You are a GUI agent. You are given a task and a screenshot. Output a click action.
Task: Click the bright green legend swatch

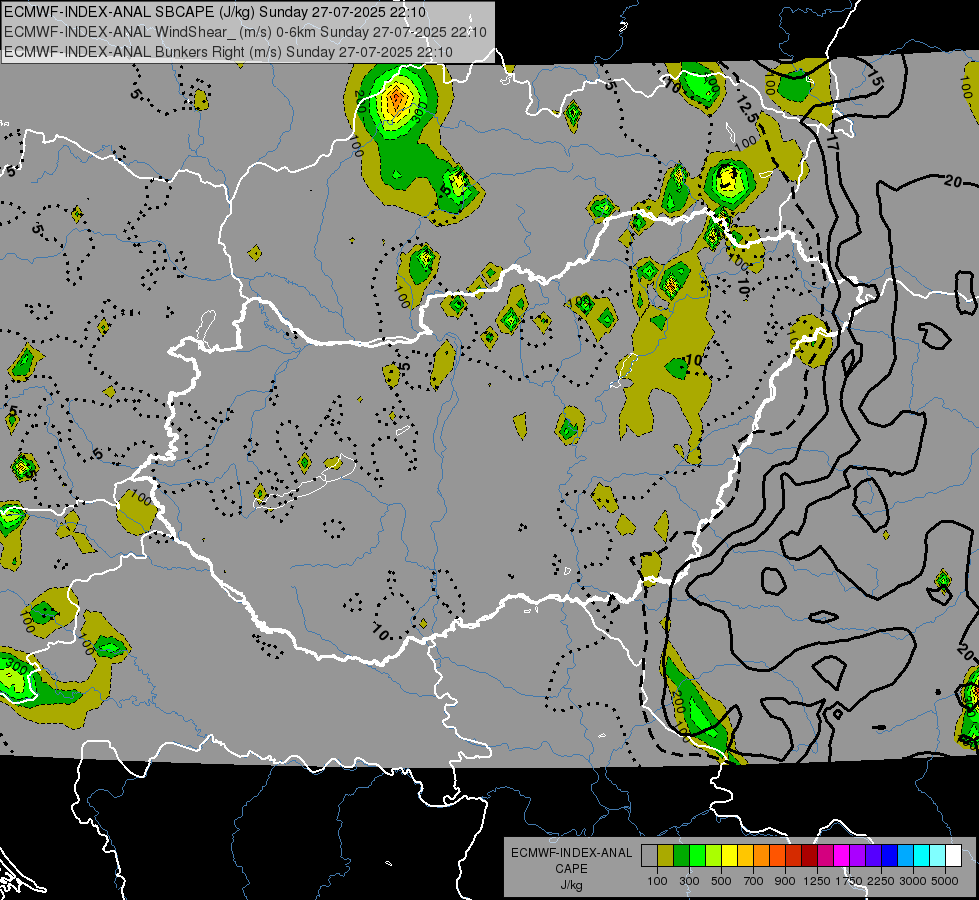pos(698,855)
